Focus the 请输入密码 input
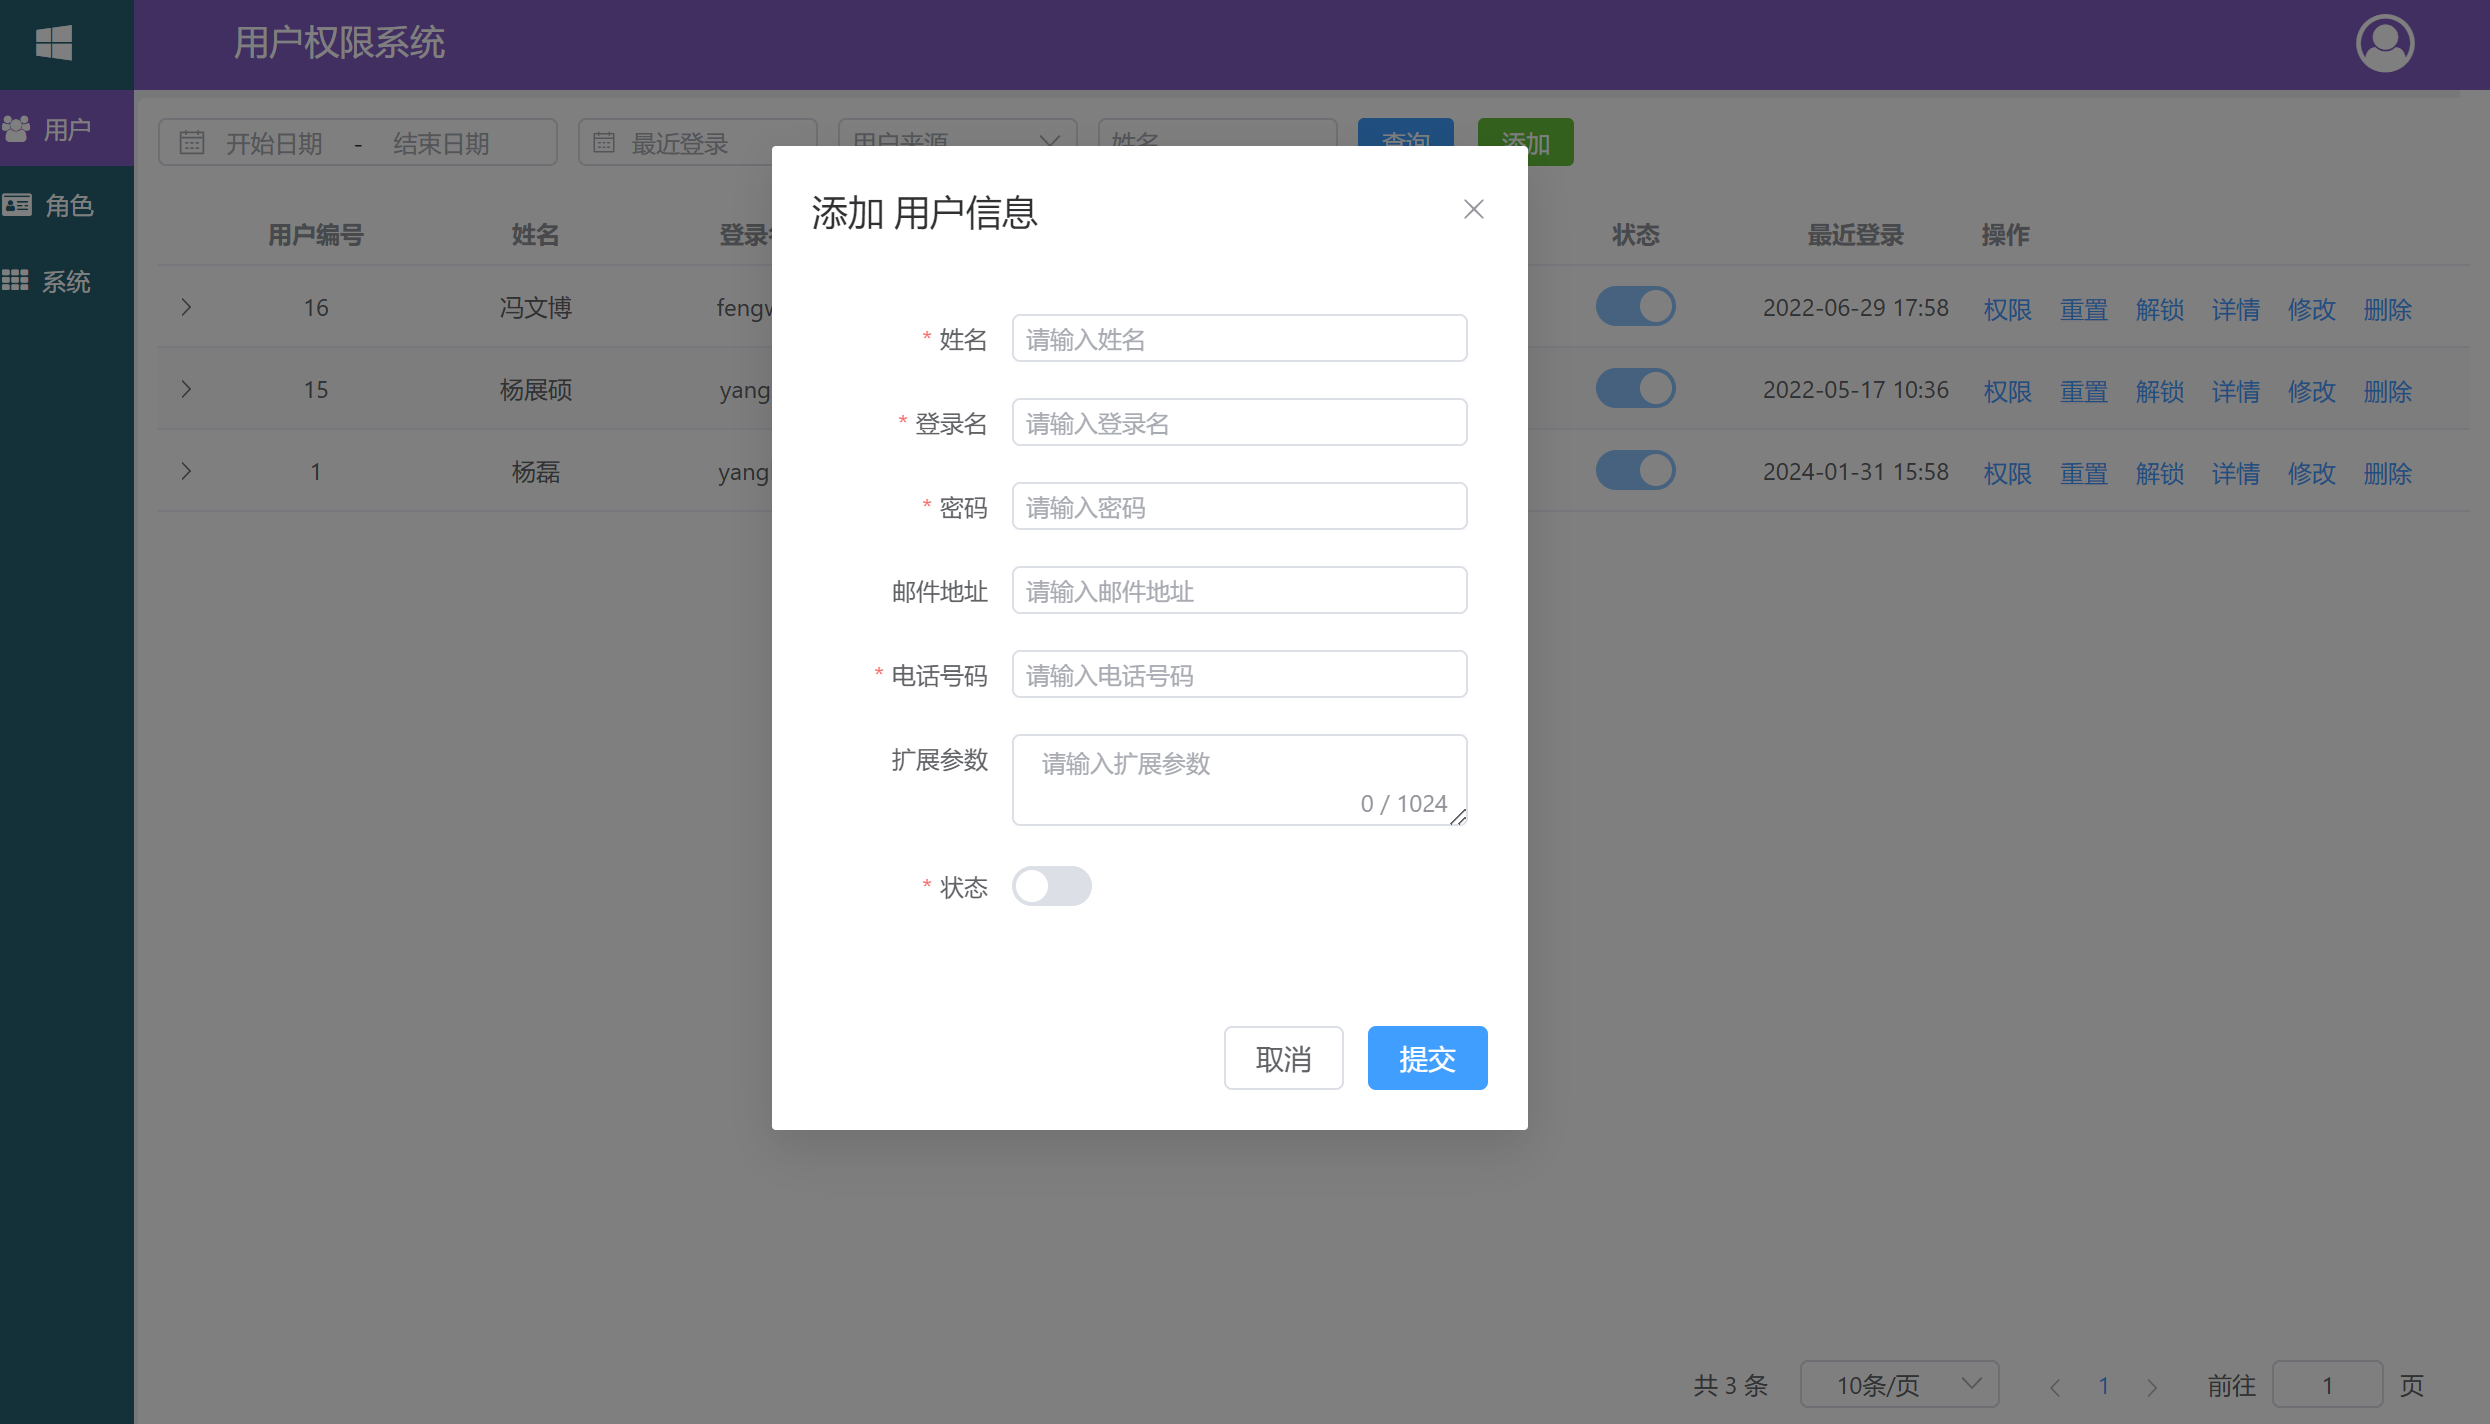The height and width of the screenshot is (1424, 2490). click(x=1239, y=507)
